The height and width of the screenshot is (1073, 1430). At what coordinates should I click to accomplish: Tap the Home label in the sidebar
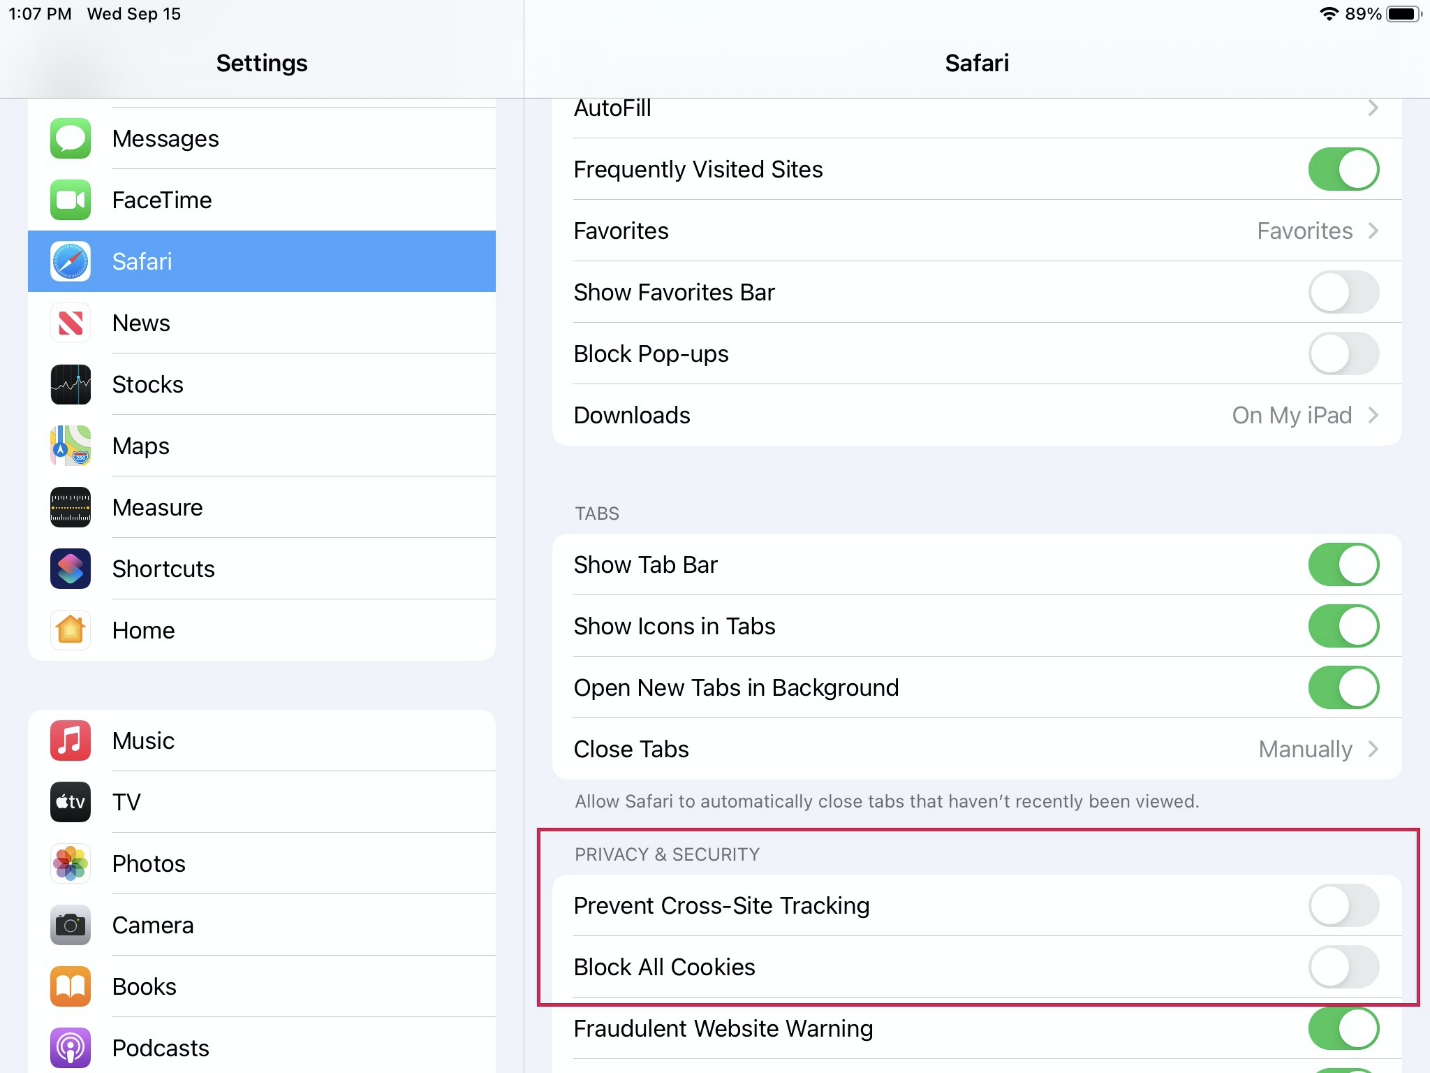pyautogui.click(x=143, y=631)
